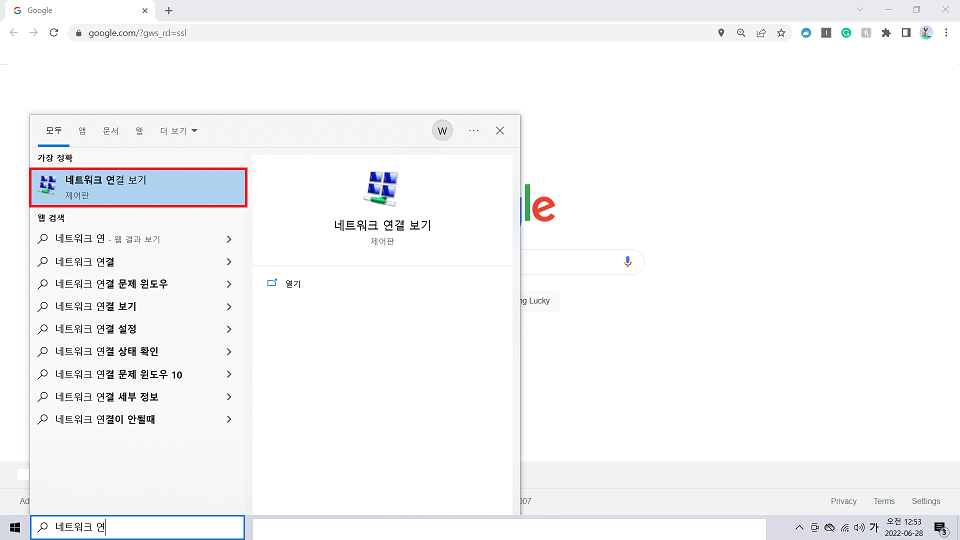The width and height of the screenshot is (960, 540).
Task: Click the share page icon
Action: pyautogui.click(x=761, y=33)
